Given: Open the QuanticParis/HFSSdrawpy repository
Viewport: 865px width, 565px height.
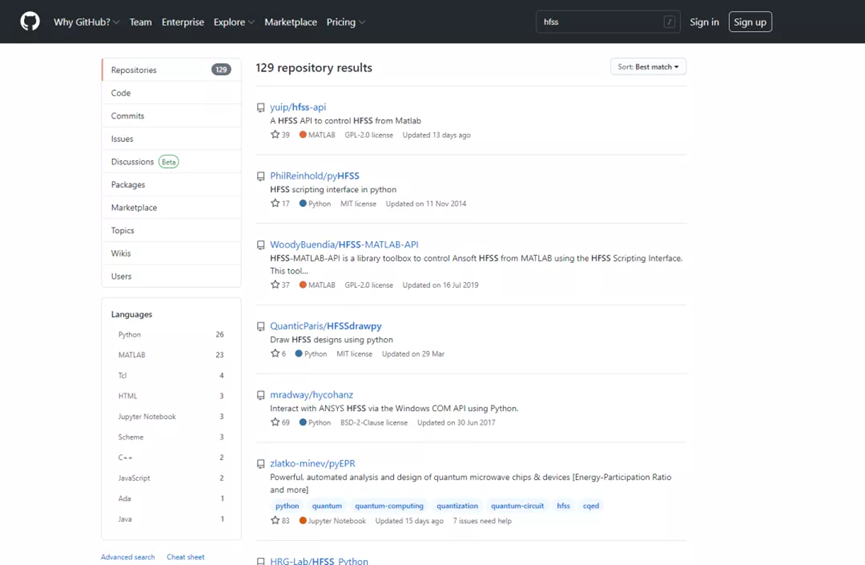Looking at the screenshot, I should point(325,326).
